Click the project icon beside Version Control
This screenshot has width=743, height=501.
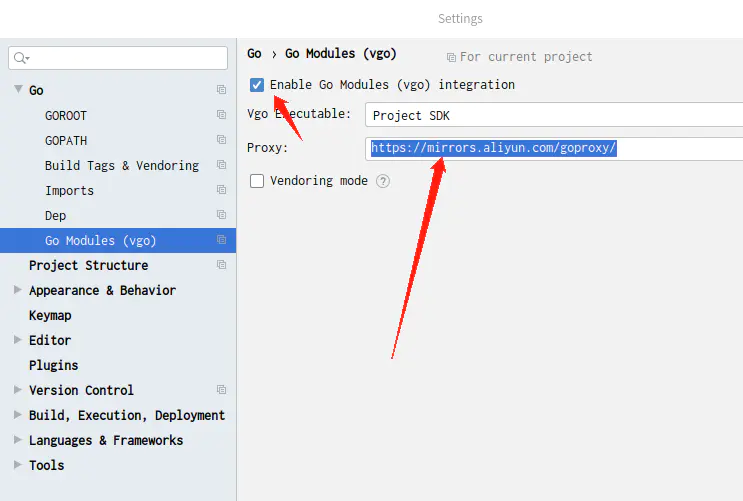[221, 390]
